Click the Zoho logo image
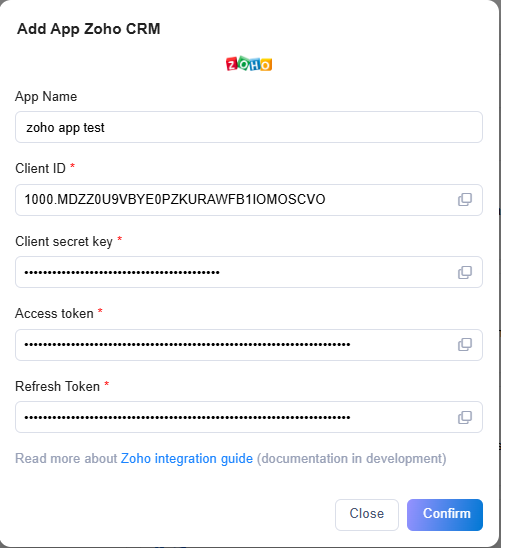 coord(249,64)
